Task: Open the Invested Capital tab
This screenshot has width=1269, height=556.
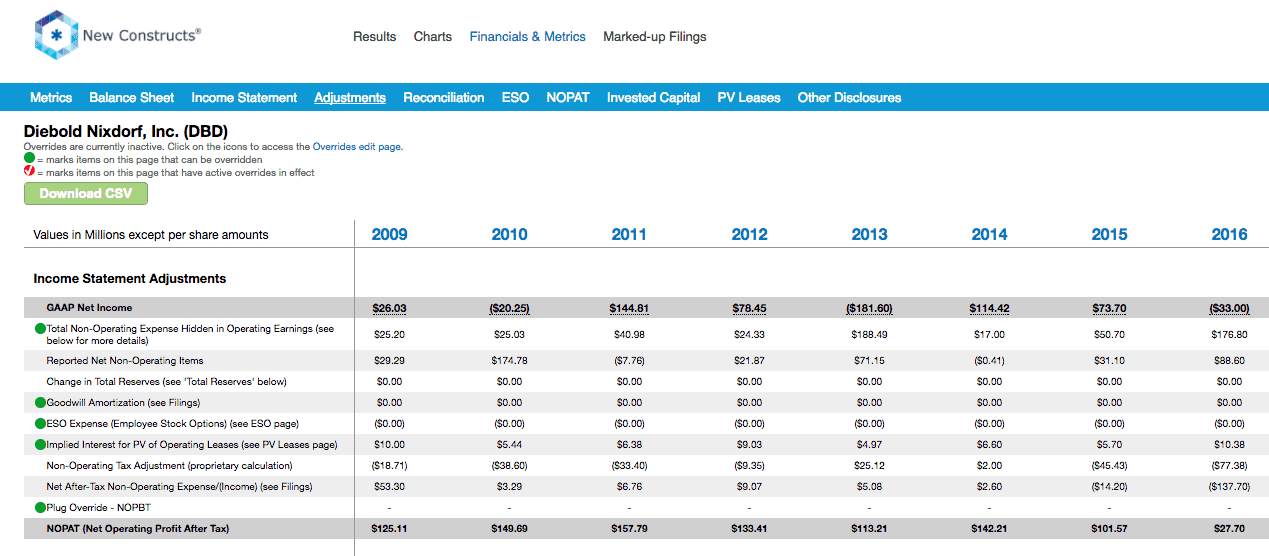Action: (x=654, y=98)
